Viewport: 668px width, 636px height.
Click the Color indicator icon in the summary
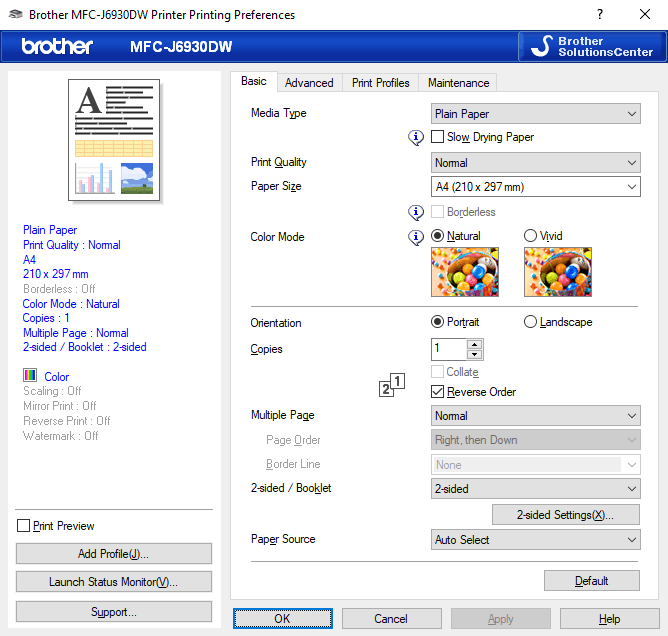tap(30, 375)
